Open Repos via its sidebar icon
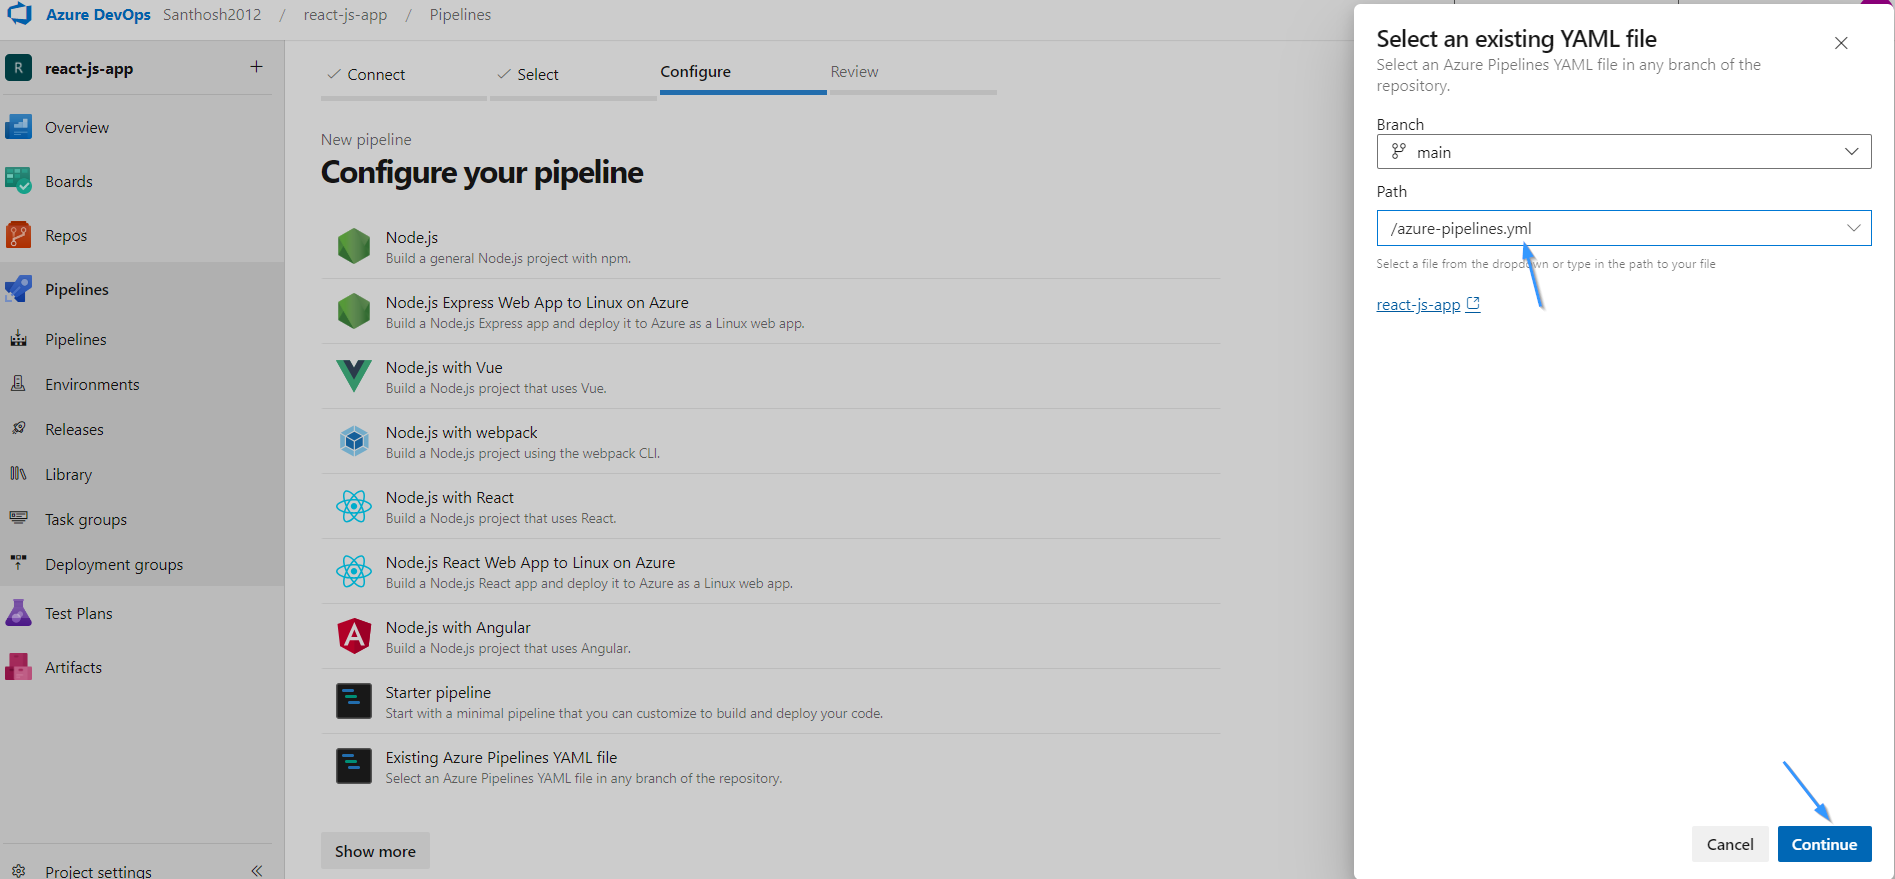This screenshot has height=879, width=1895. (x=18, y=235)
